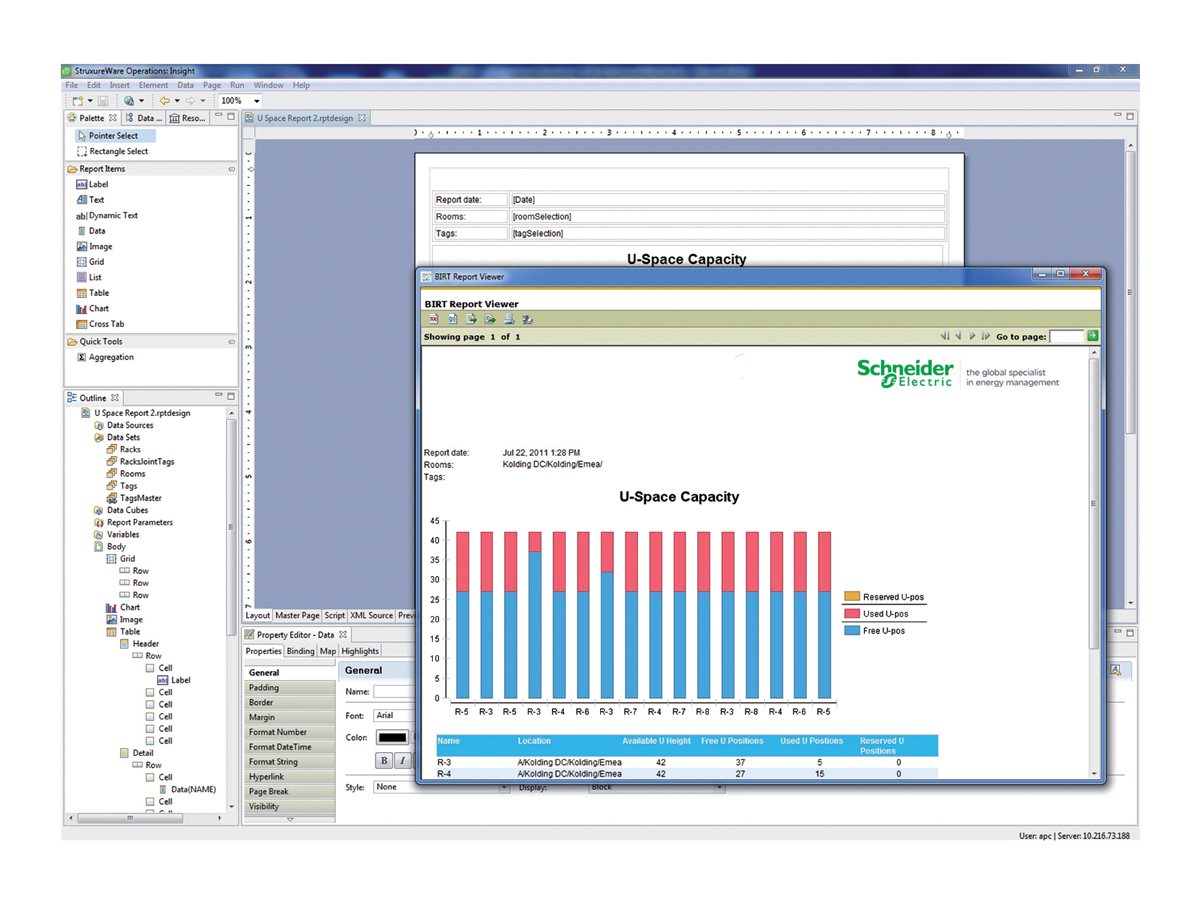Apply bold using the B button in Property Editor
This screenshot has height=900, width=1200.
click(x=383, y=761)
